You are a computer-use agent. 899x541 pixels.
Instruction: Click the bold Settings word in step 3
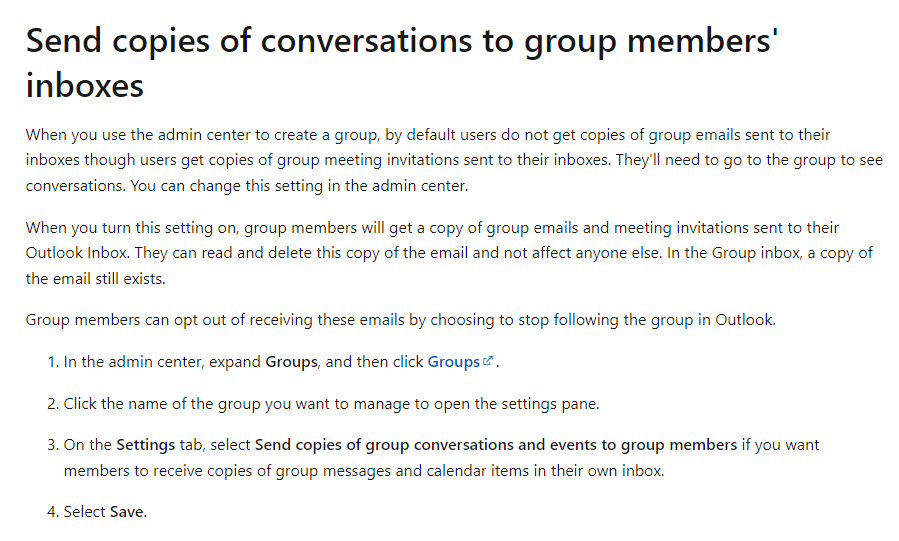[x=146, y=445]
